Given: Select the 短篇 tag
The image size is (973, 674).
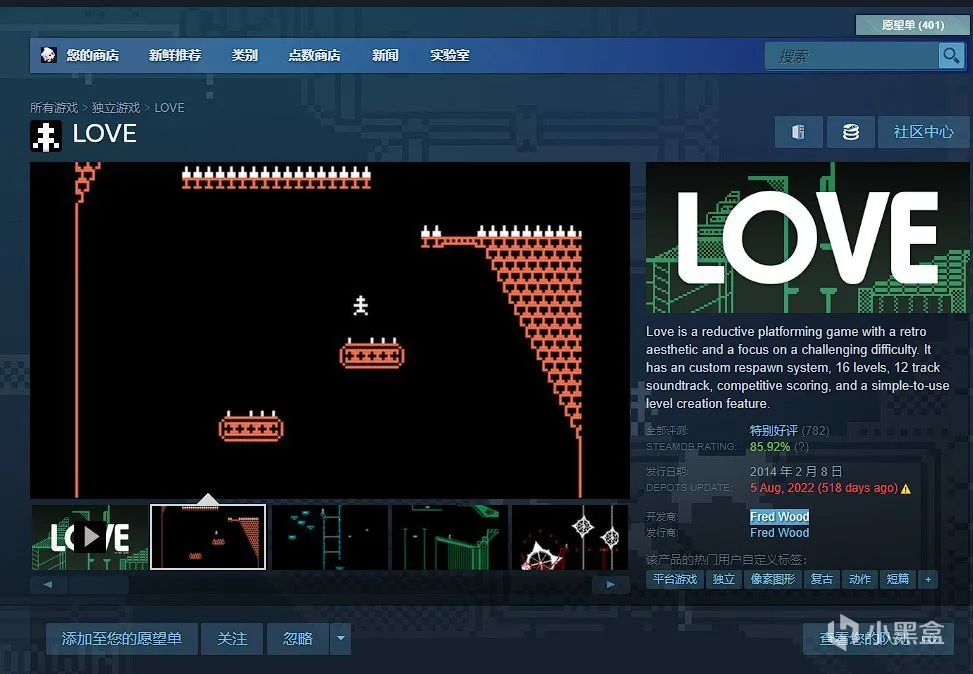Looking at the screenshot, I should pos(897,579).
